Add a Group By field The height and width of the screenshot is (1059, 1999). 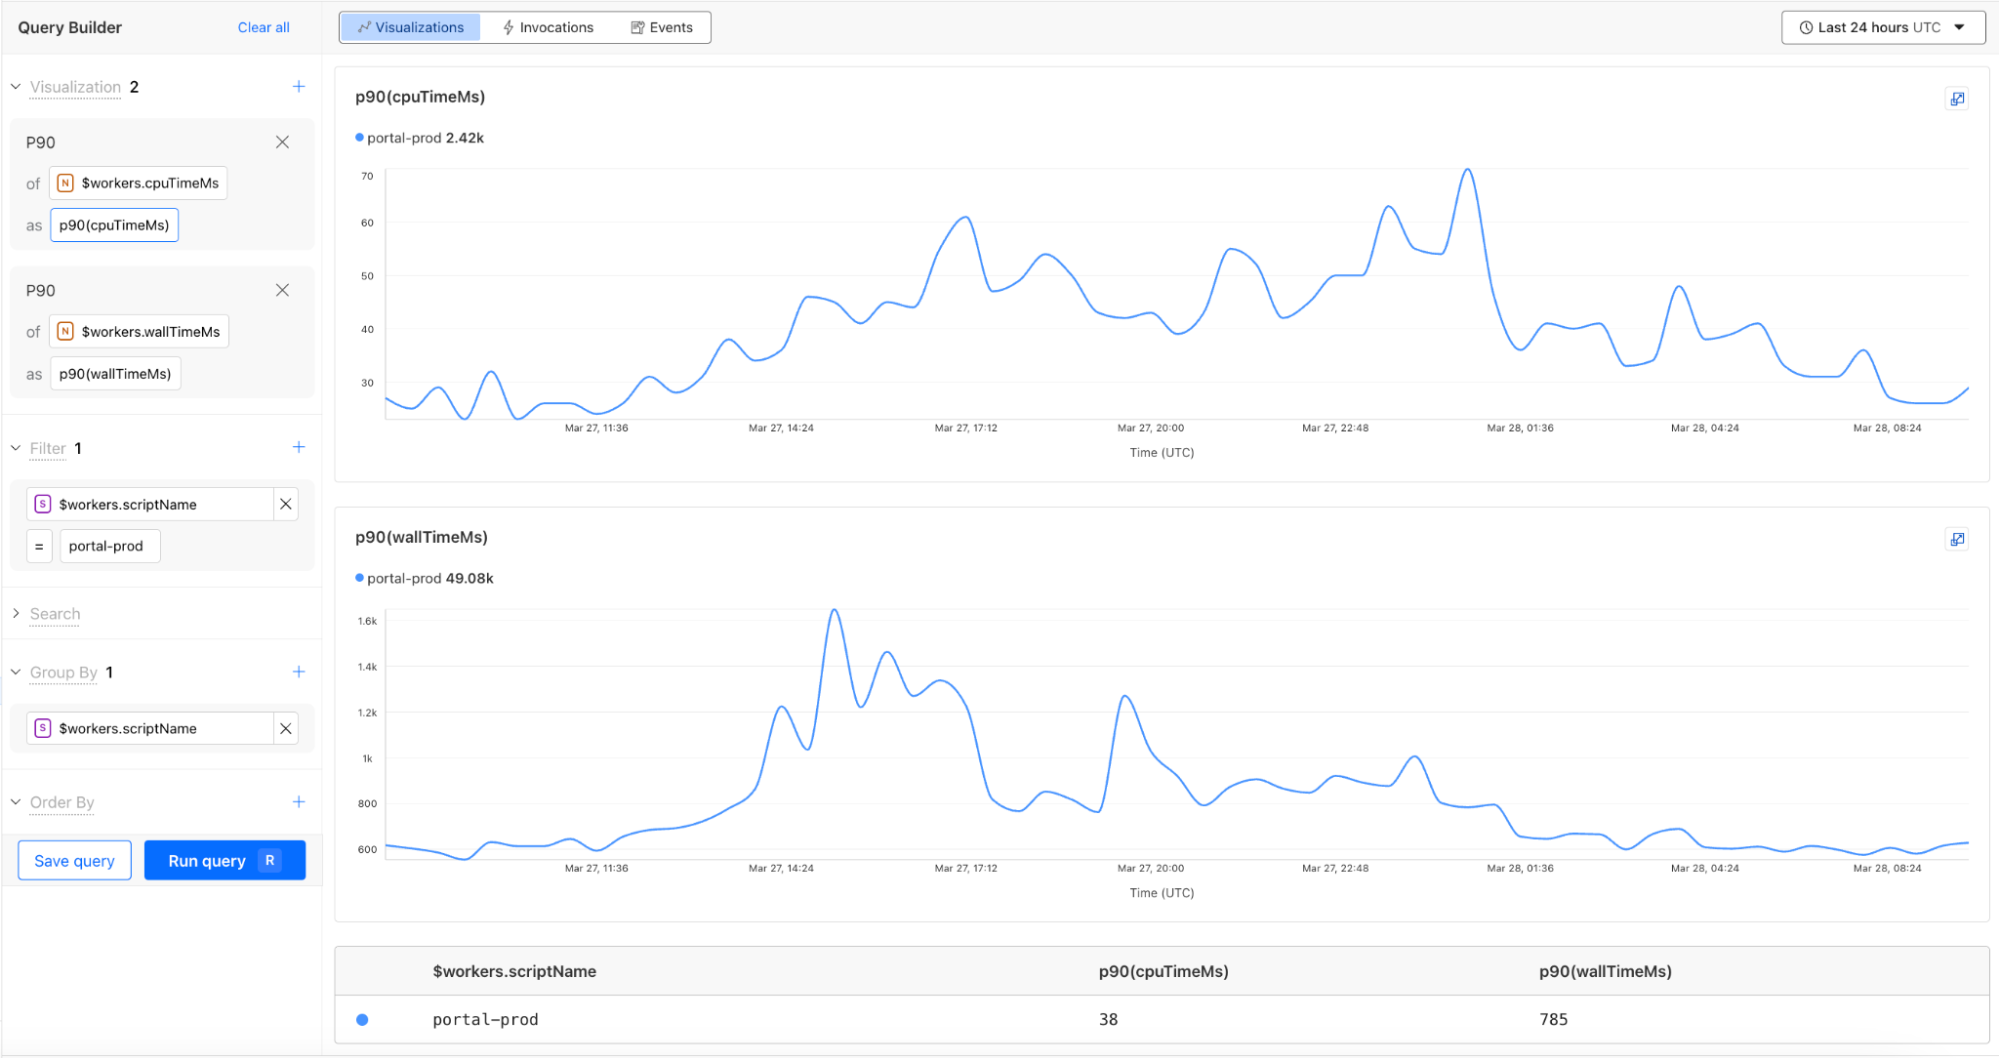298,672
